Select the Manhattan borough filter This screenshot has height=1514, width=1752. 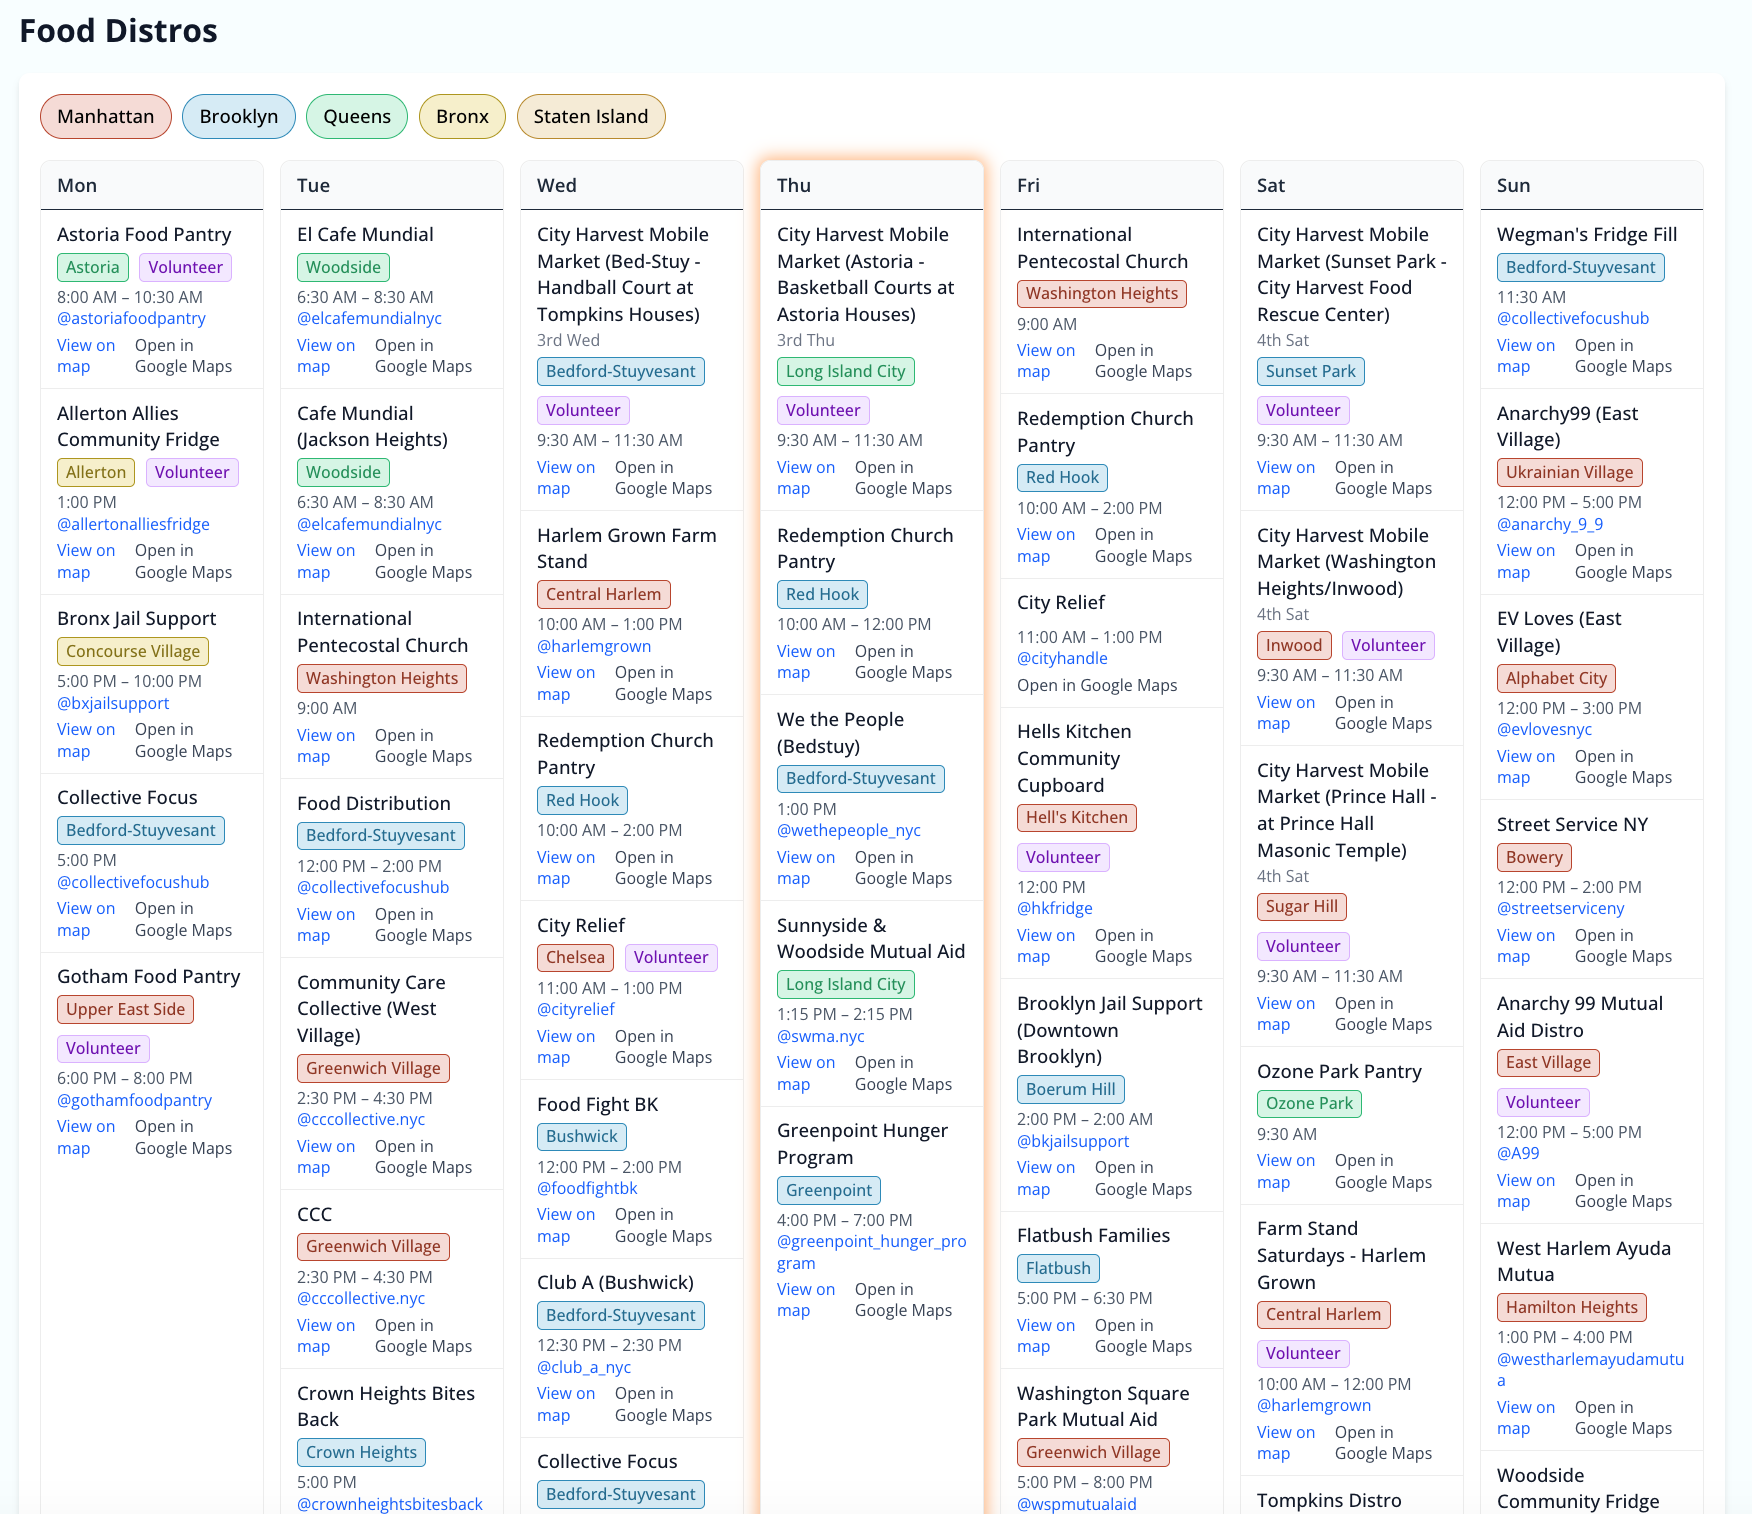(106, 116)
